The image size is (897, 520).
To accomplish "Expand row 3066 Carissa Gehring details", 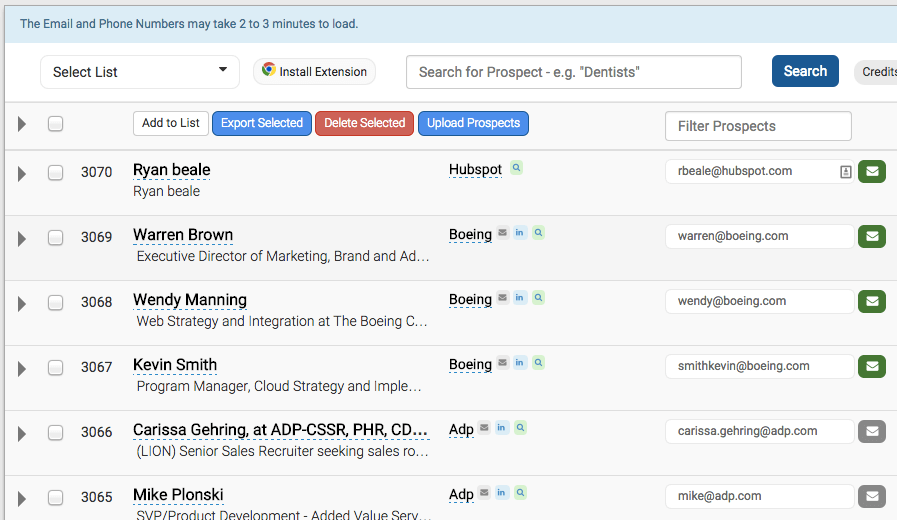I will pos(22,434).
